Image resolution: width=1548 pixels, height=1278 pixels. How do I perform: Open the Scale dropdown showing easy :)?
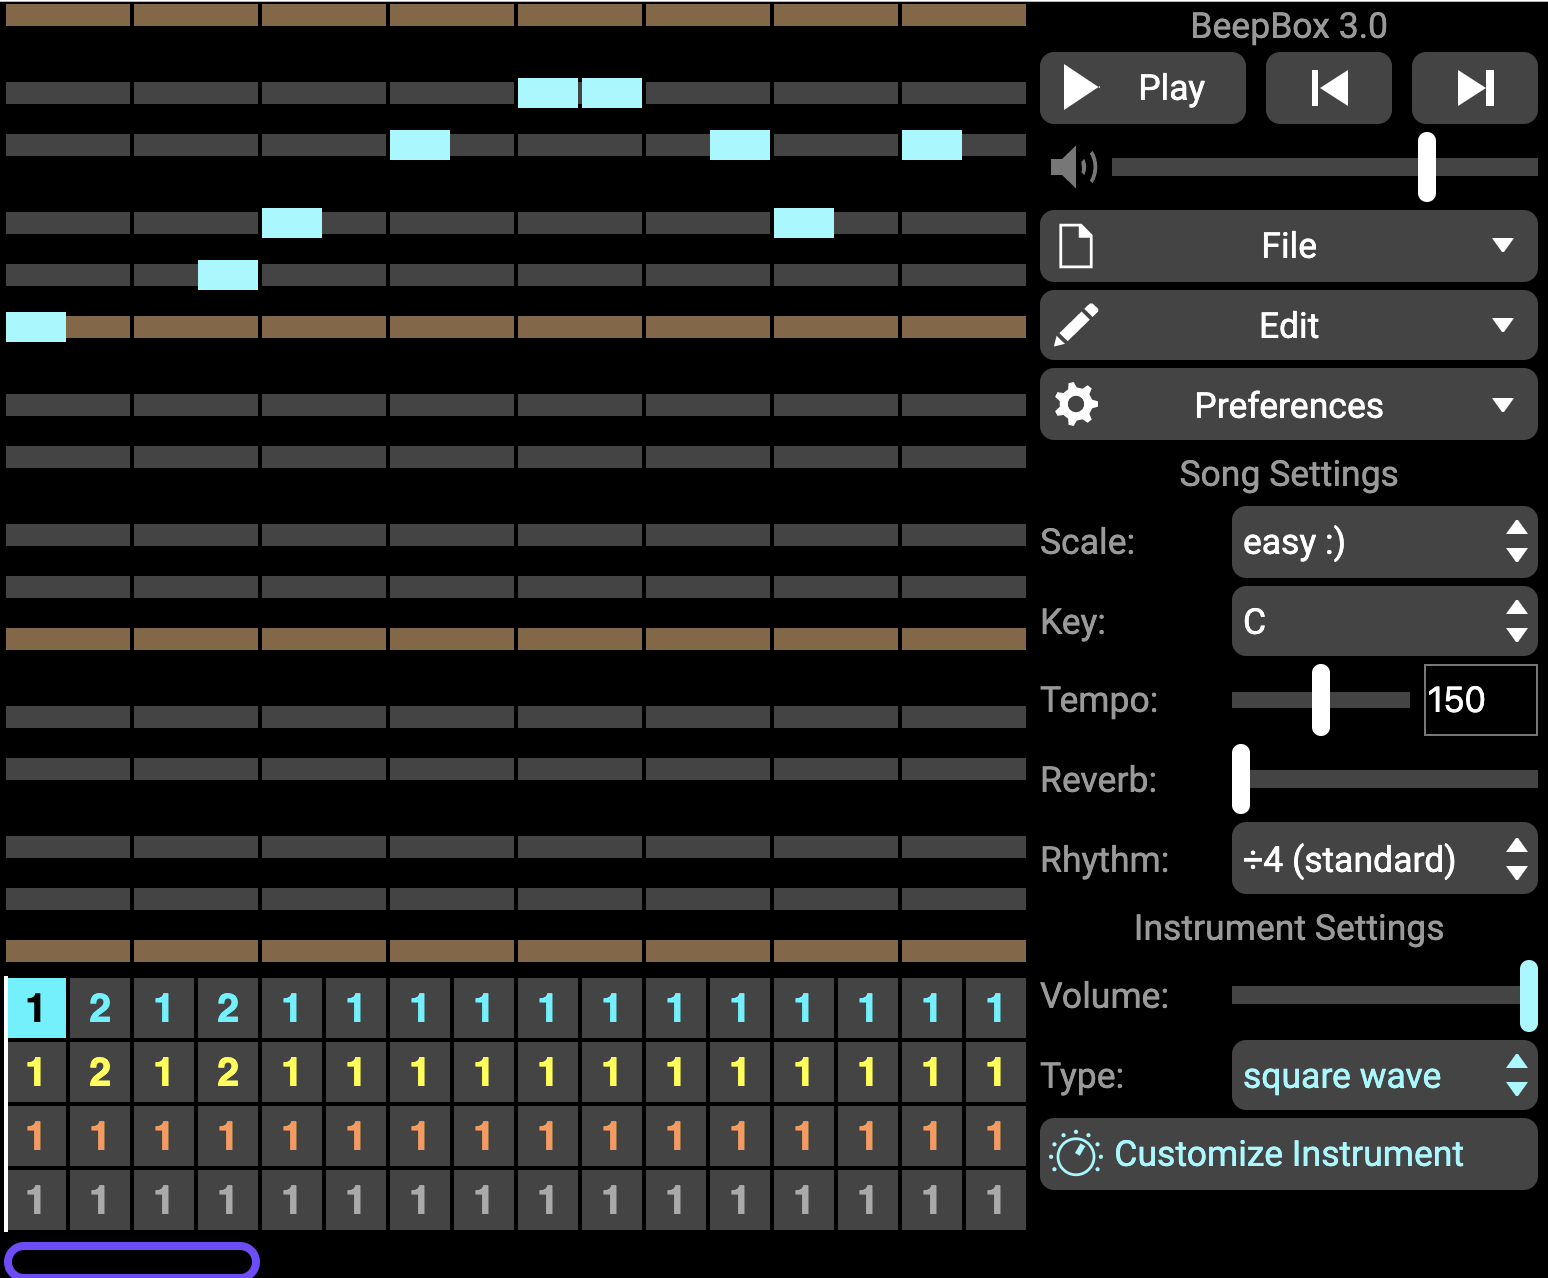click(x=1383, y=542)
